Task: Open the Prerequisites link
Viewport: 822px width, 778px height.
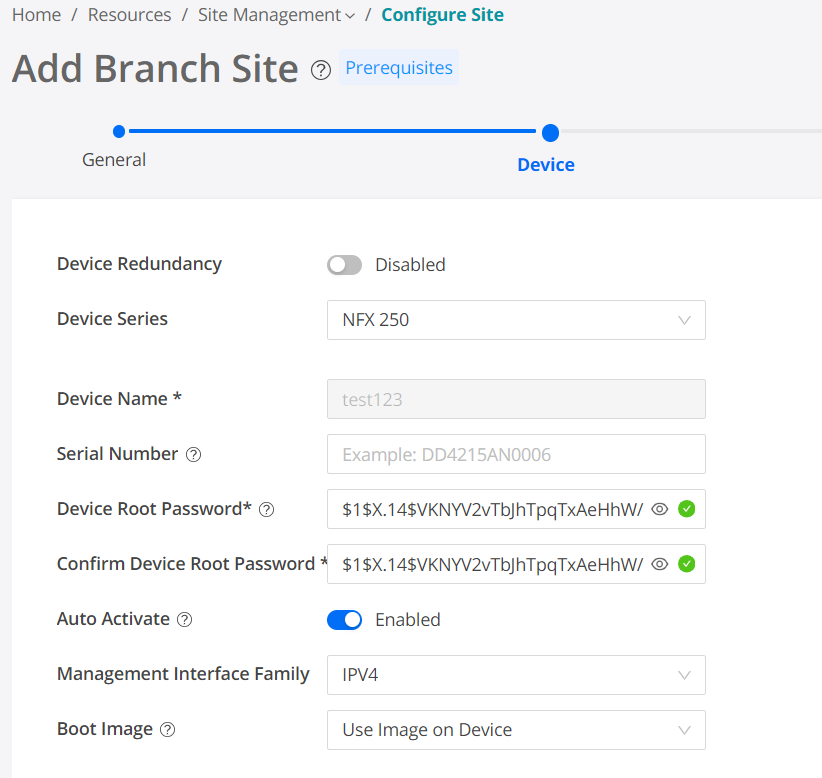Action: click(399, 68)
